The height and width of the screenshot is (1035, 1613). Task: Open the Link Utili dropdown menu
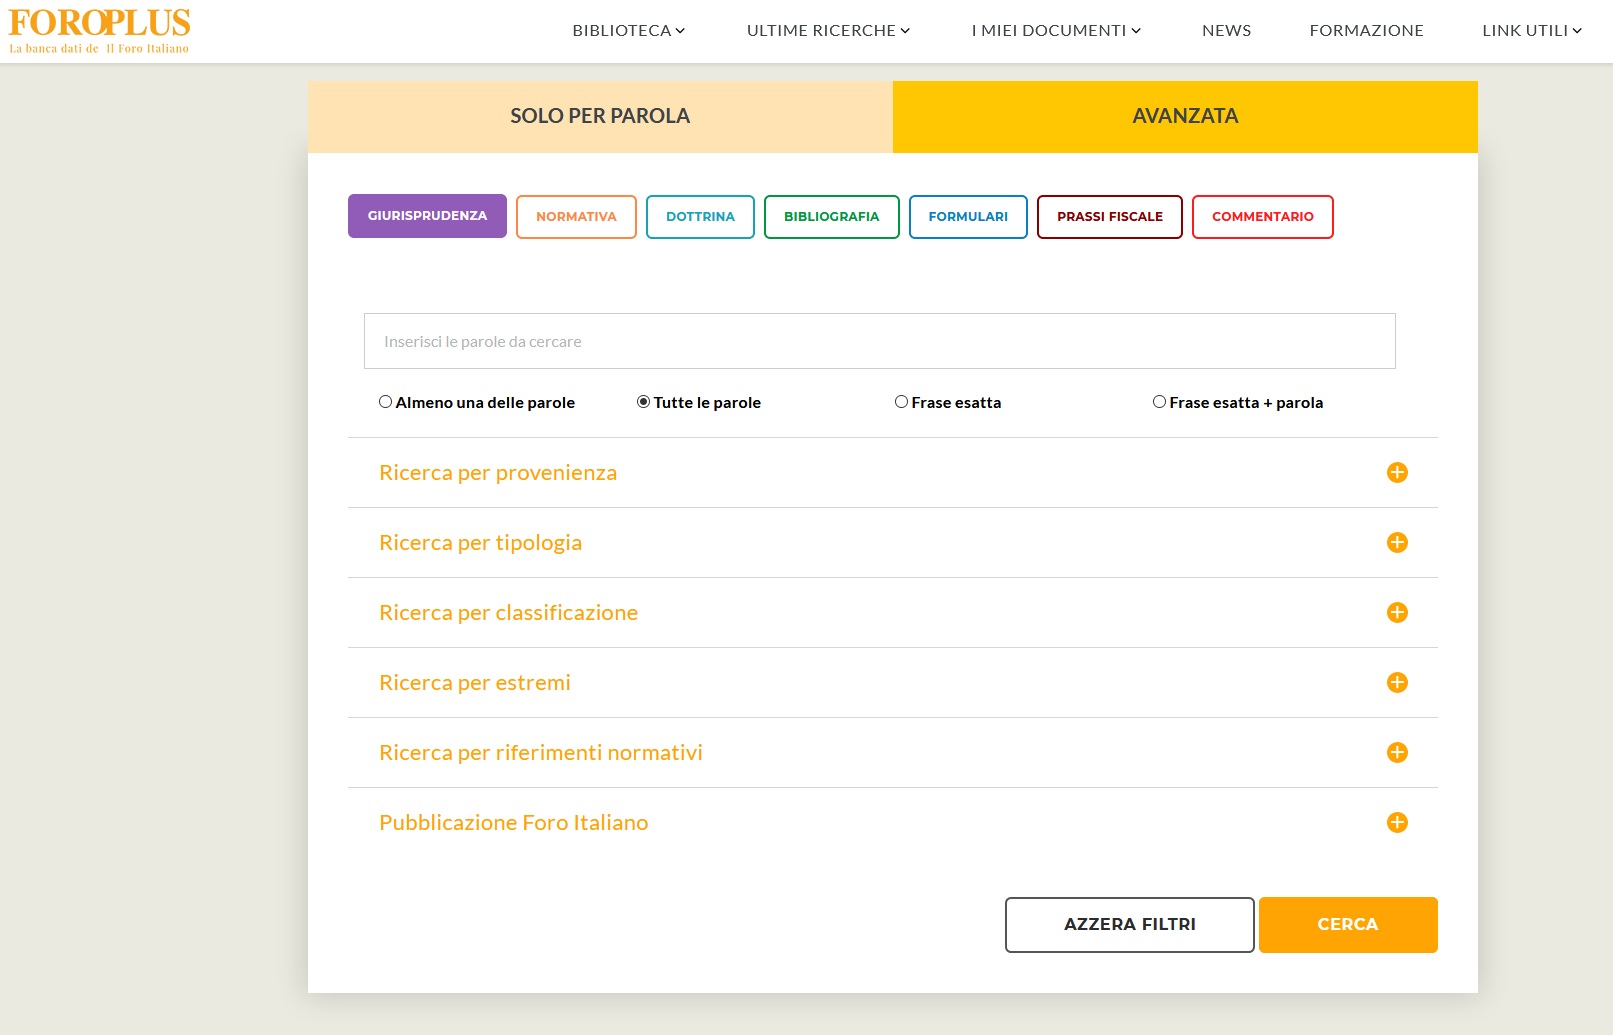tap(1531, 31)
